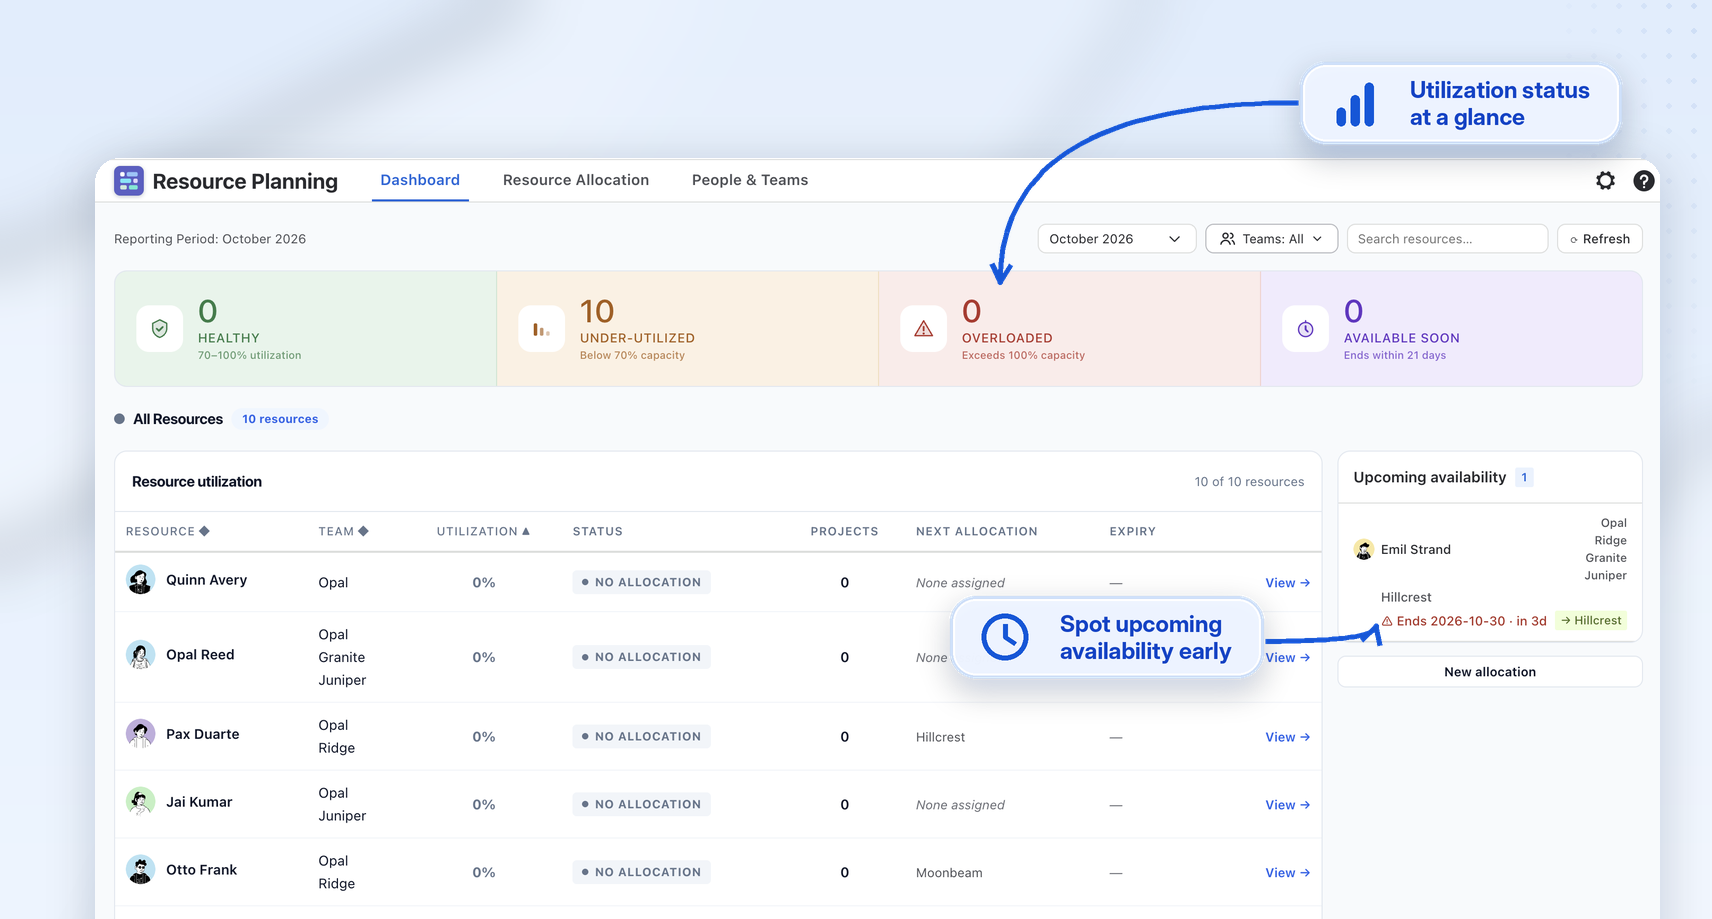Click the Under-utilized bar chart icon
The width and height of the screenshot is (1712, 919).
coord(541,329)
